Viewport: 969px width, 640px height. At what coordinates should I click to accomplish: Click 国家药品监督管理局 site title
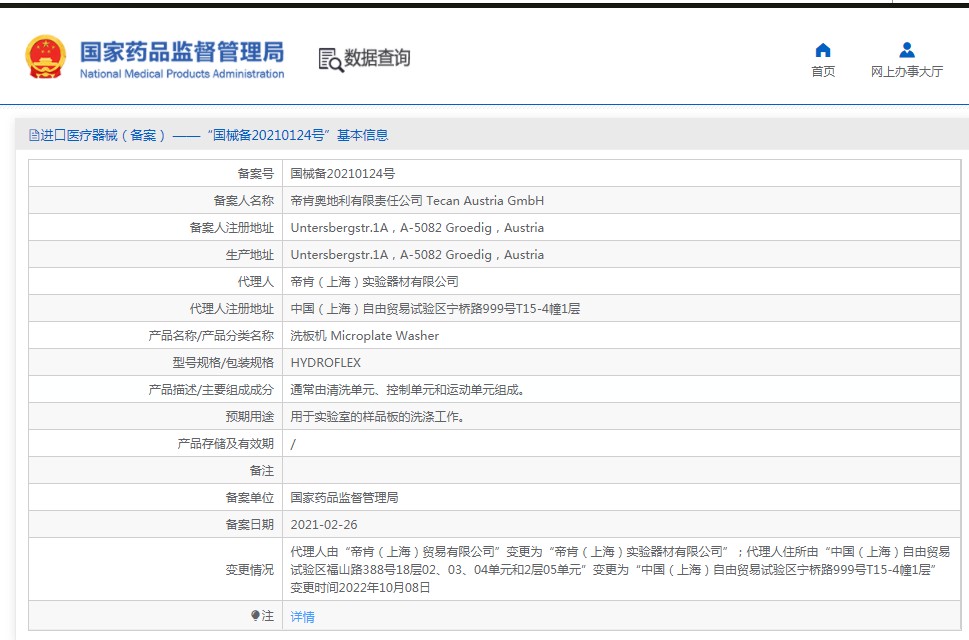click(182, 52)
